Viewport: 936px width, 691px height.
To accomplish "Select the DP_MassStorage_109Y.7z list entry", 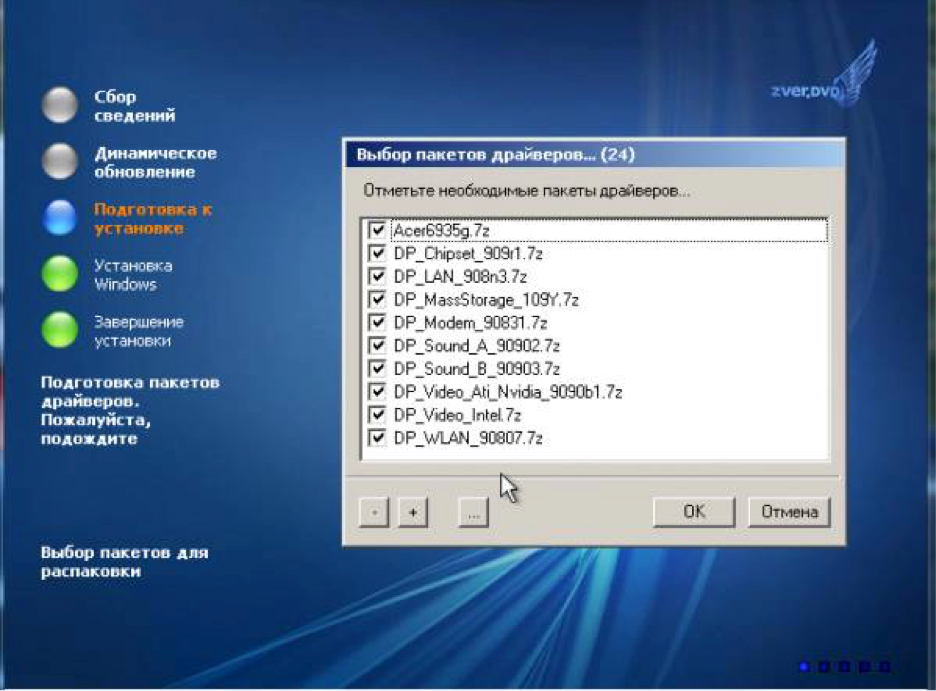I will click(x=486, y=300).
